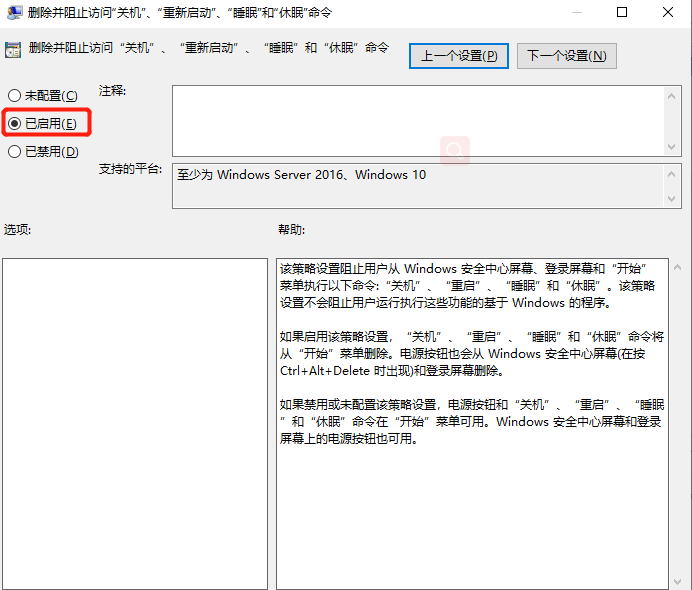This screenshot has height=590, width=692.
Task: Click up arrow of supported platform scrollbar
Action: 672,174
